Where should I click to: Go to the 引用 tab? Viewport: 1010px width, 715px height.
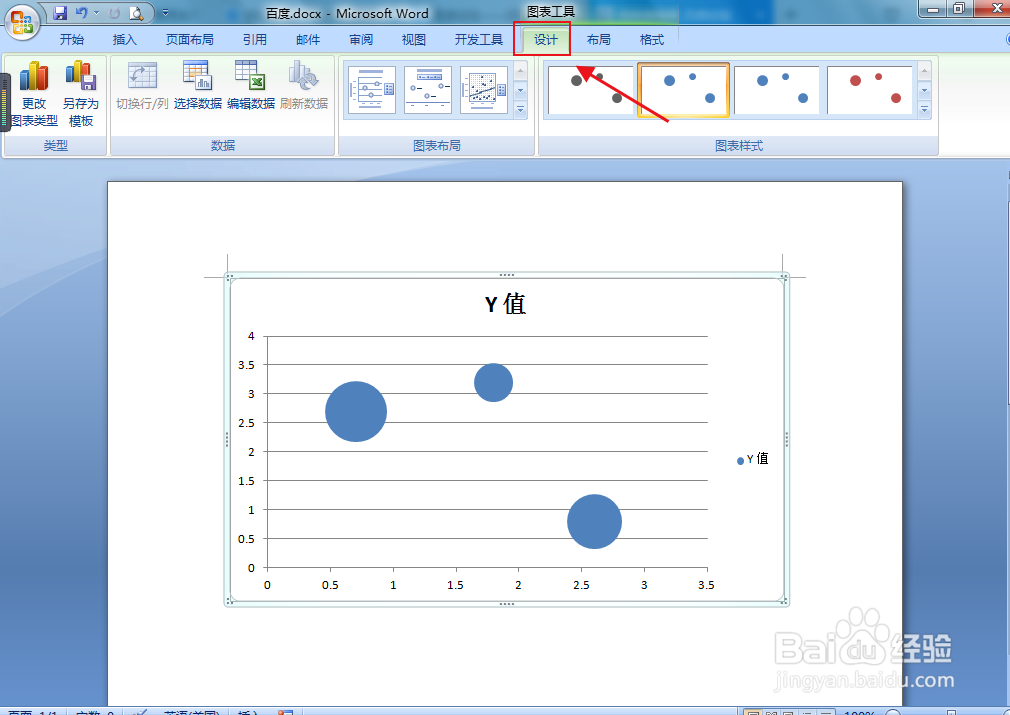(x=254, y=40)
